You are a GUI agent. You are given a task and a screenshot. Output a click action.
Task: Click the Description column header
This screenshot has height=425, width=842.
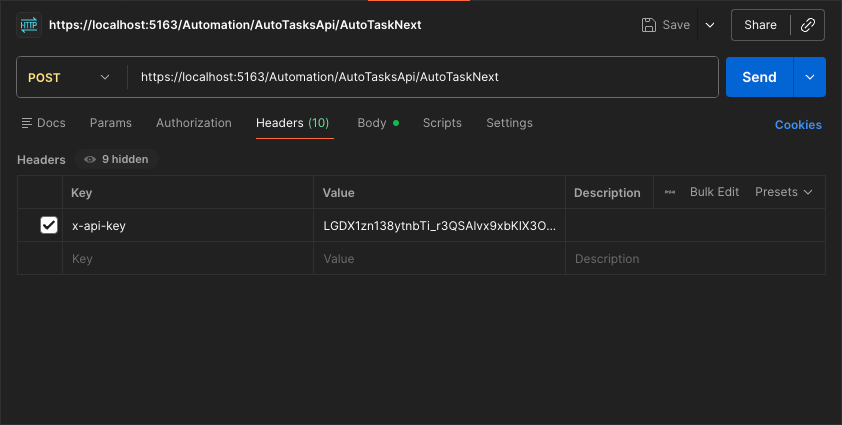tap(607, 193)
